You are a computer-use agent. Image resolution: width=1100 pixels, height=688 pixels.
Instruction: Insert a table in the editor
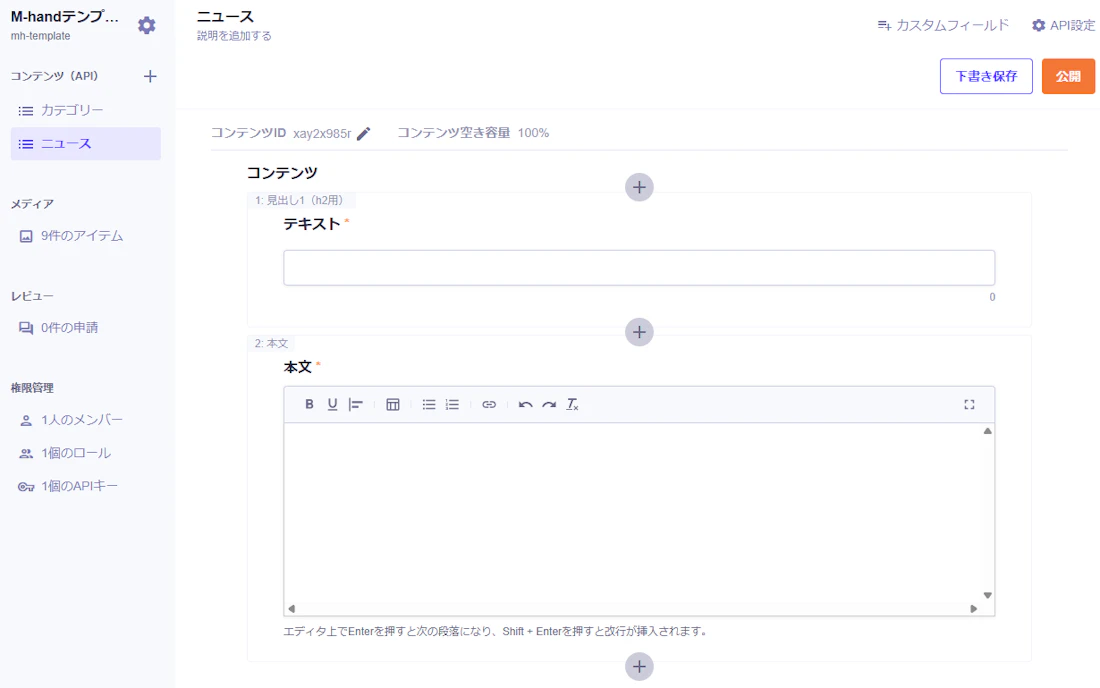coord(393,404)
